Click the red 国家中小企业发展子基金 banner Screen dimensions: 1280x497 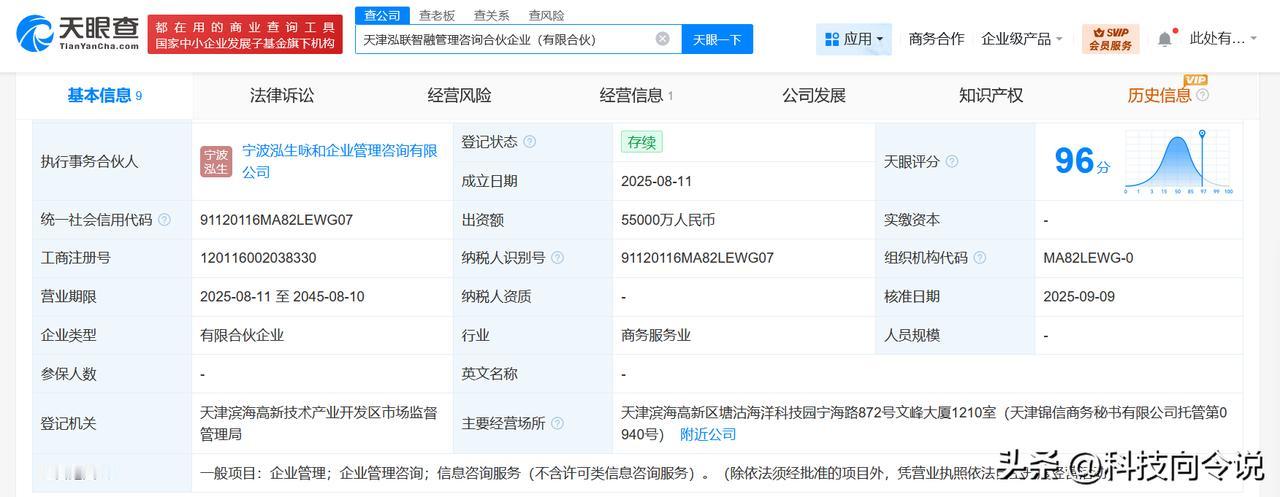(245, 34)
